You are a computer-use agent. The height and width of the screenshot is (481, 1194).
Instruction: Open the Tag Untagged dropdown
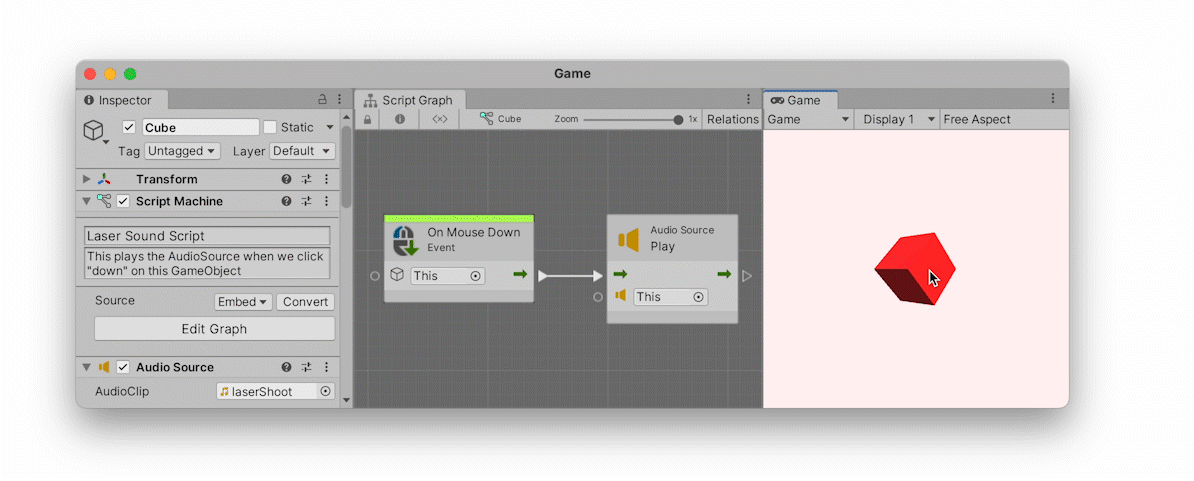tap(182, 151)
